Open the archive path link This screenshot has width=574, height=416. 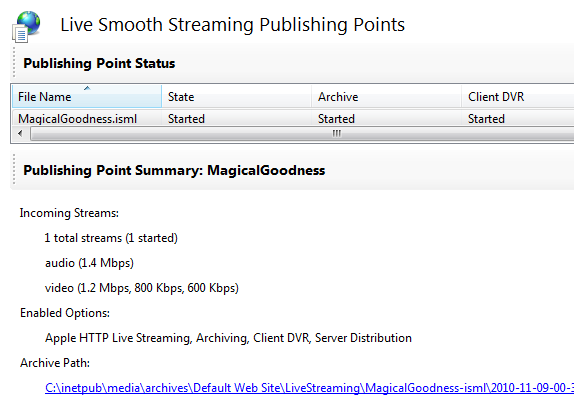(x=309, y=388)
